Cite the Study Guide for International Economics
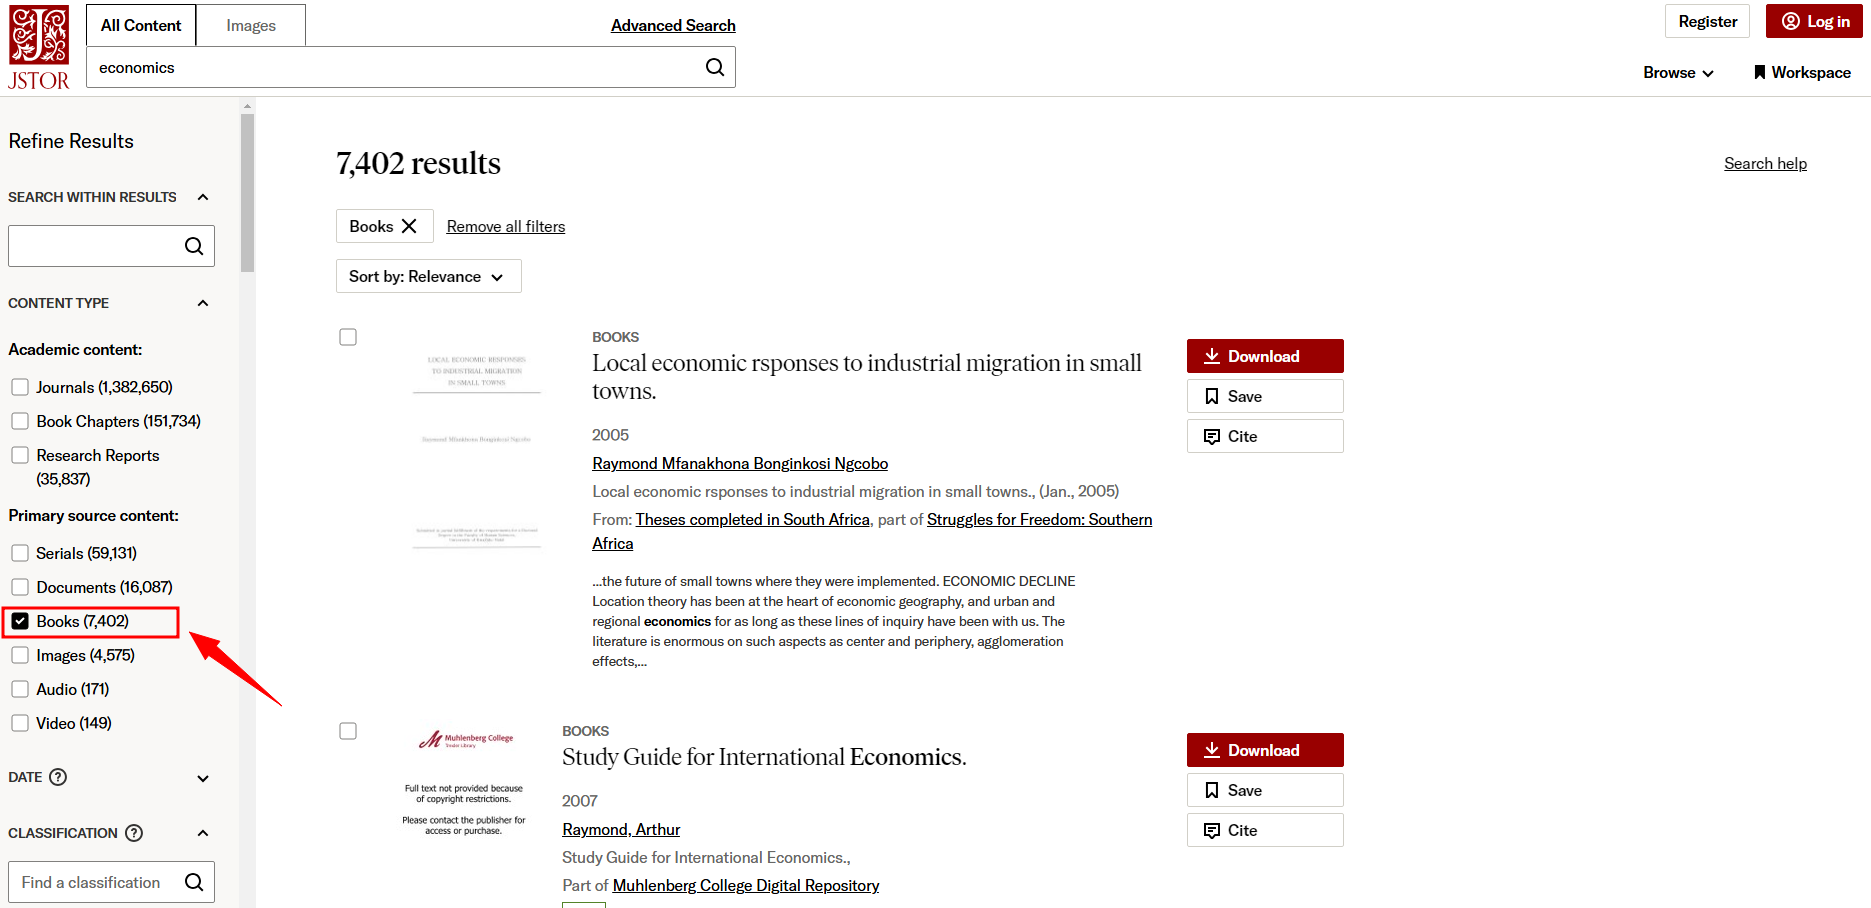 click(x=1264, y=830)
